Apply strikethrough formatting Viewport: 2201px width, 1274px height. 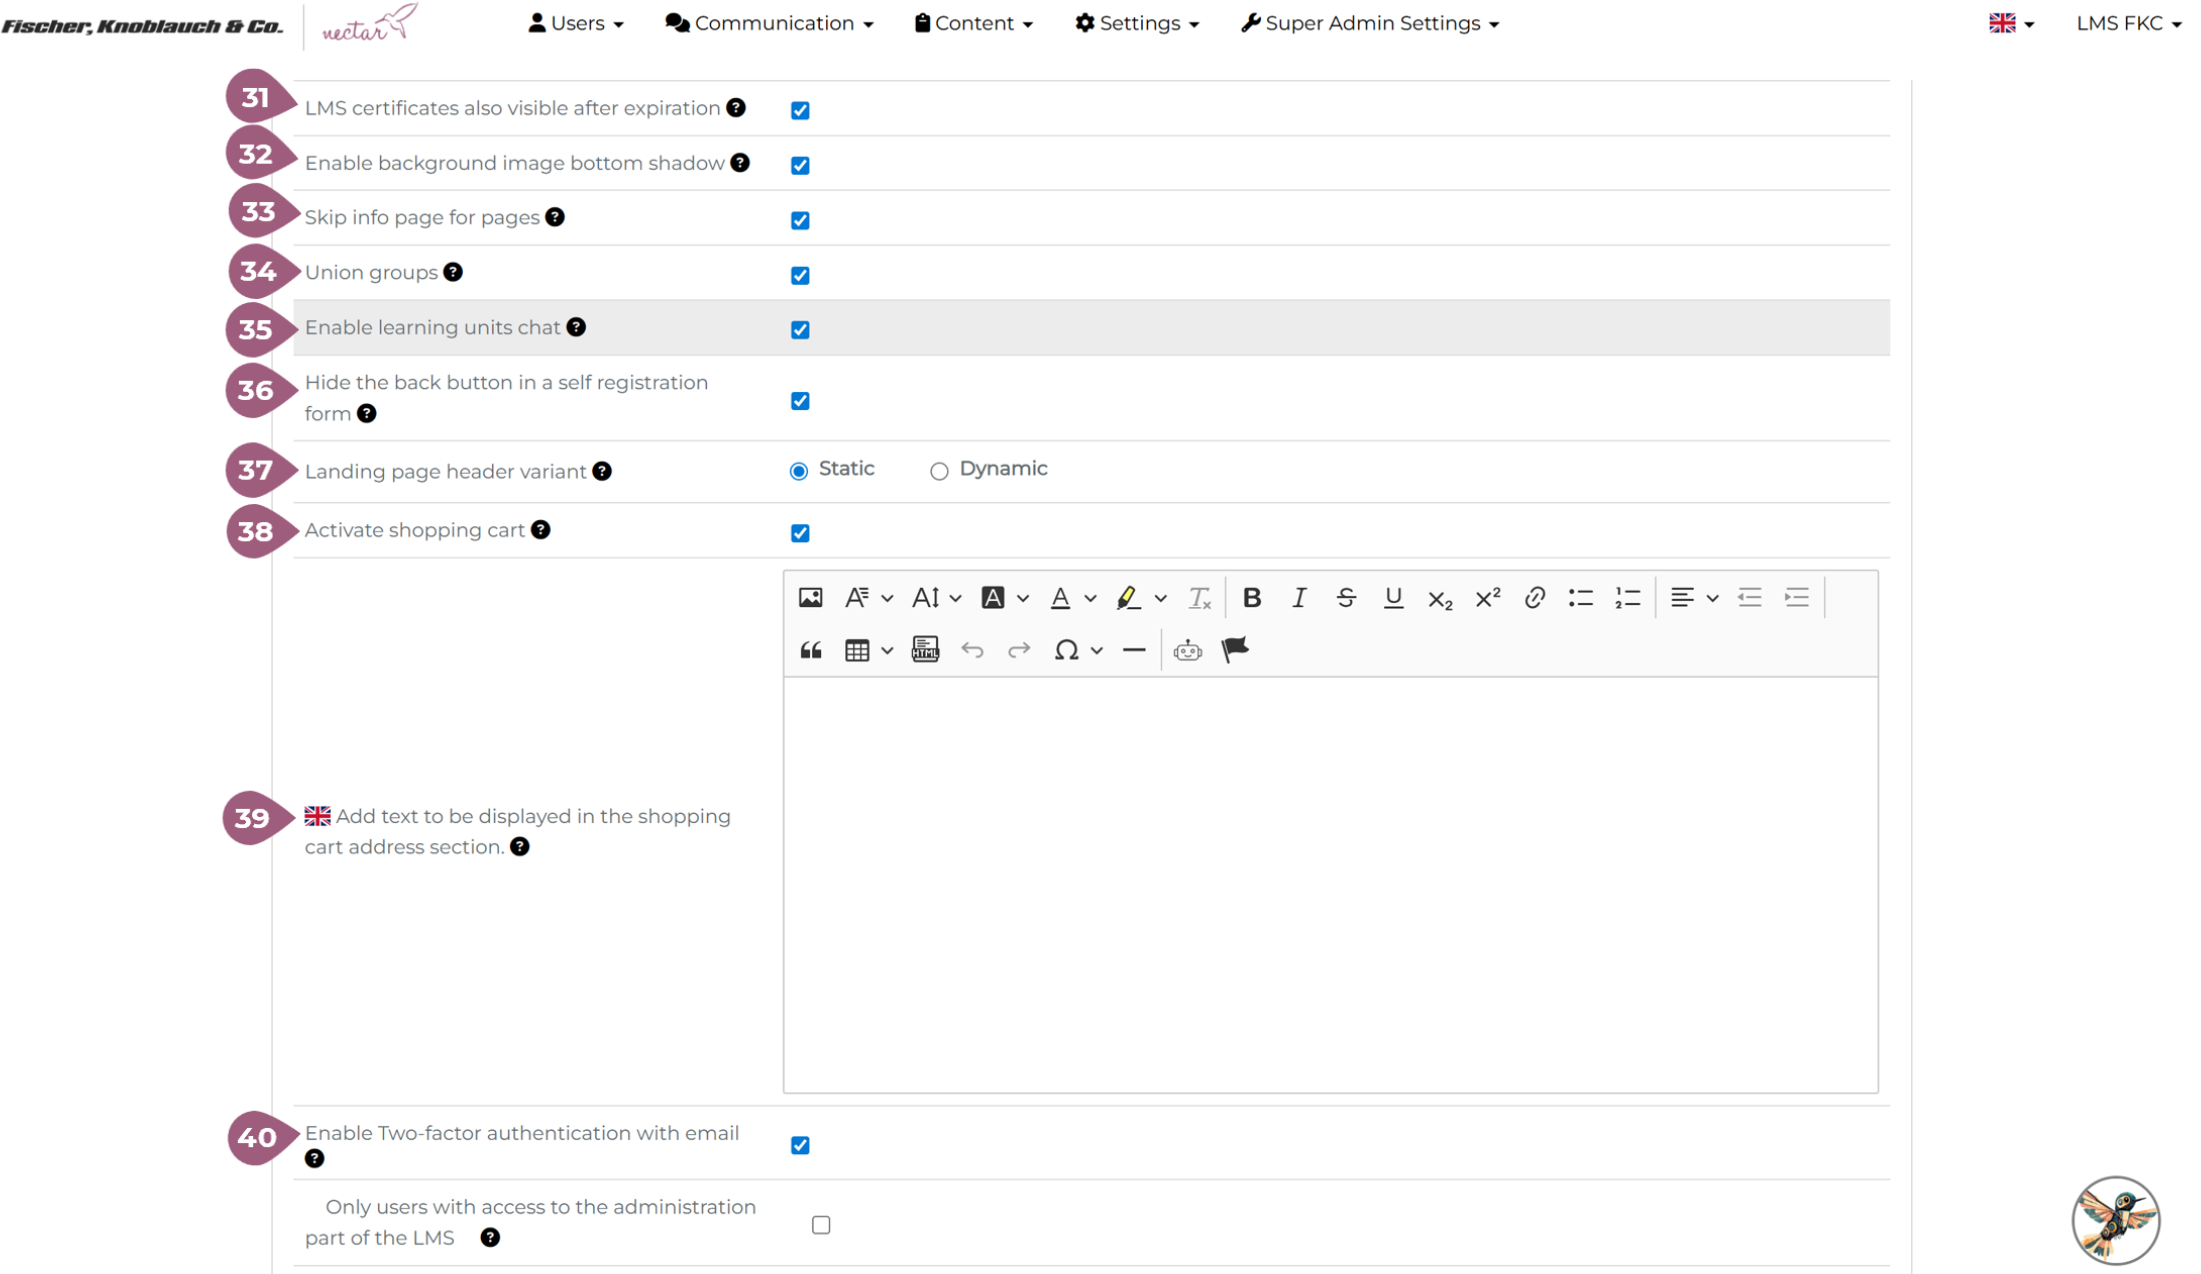point(1346,598)
